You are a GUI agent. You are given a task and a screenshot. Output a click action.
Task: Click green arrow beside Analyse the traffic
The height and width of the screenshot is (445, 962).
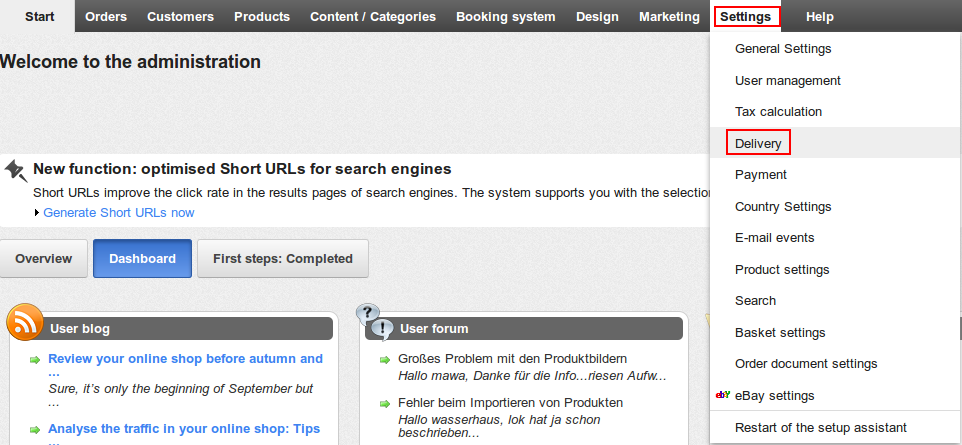(x=35, y=430)
